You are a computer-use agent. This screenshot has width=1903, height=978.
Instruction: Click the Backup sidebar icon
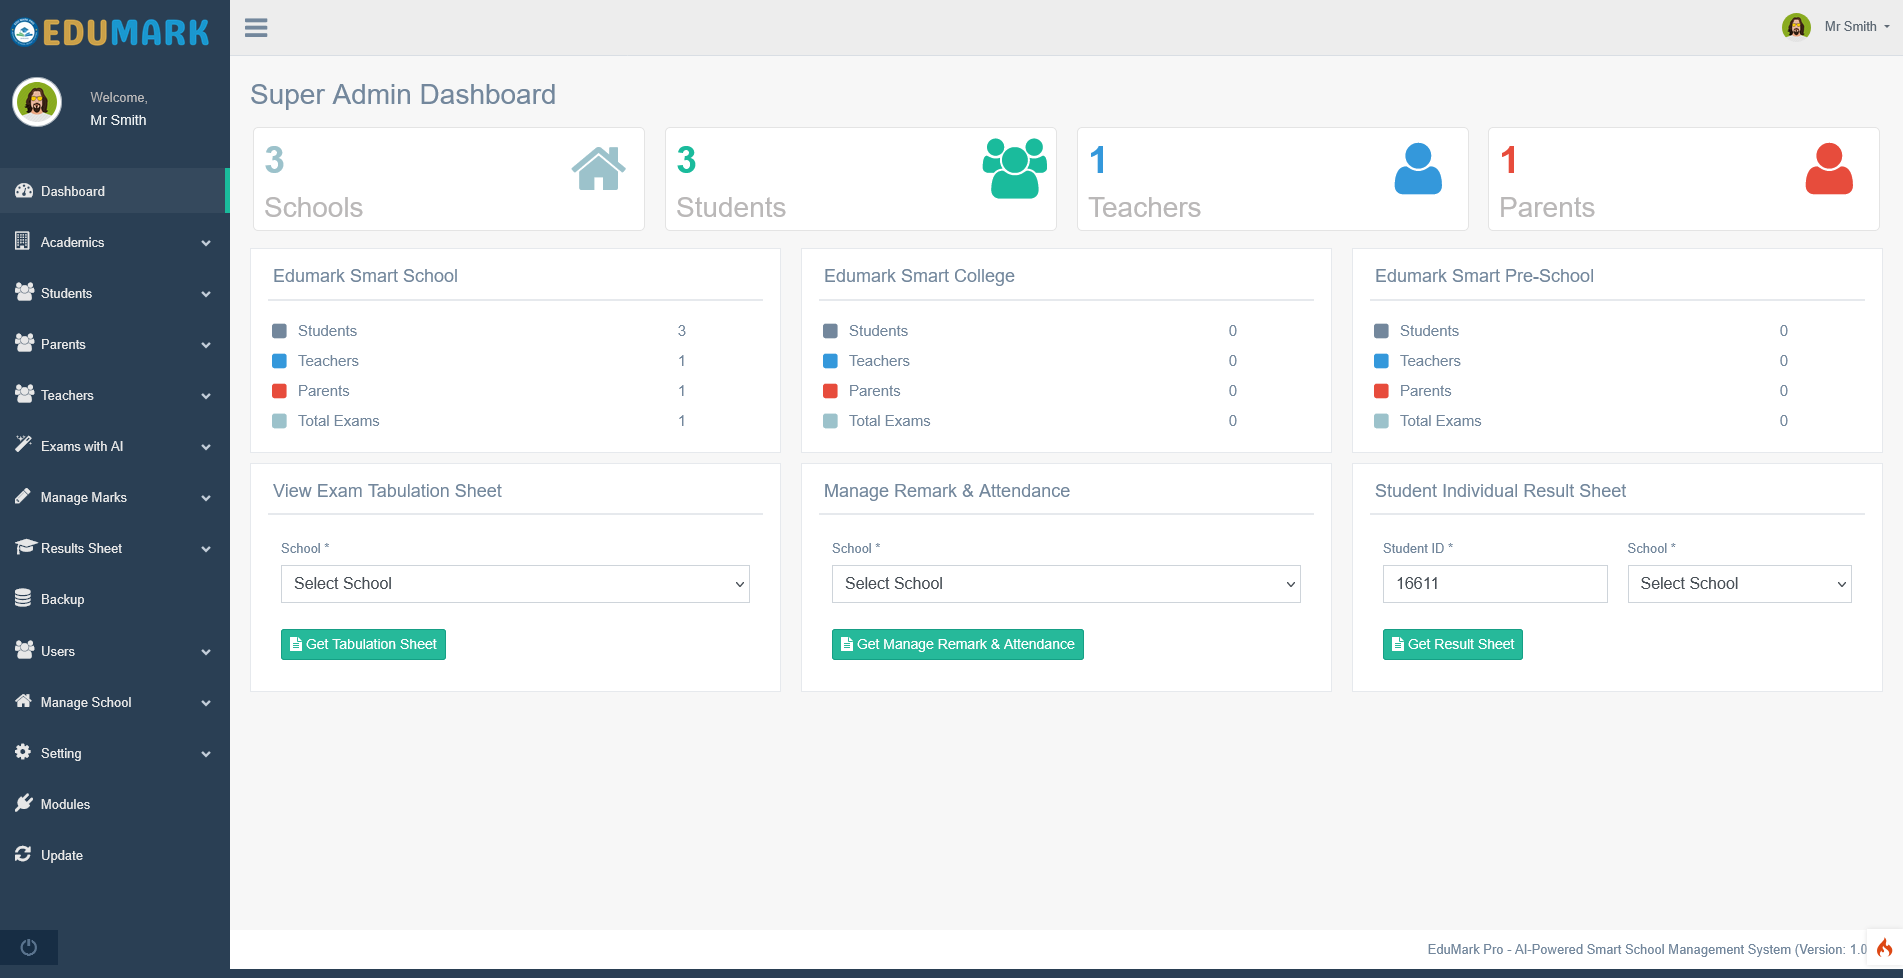(x=22, y=598)
